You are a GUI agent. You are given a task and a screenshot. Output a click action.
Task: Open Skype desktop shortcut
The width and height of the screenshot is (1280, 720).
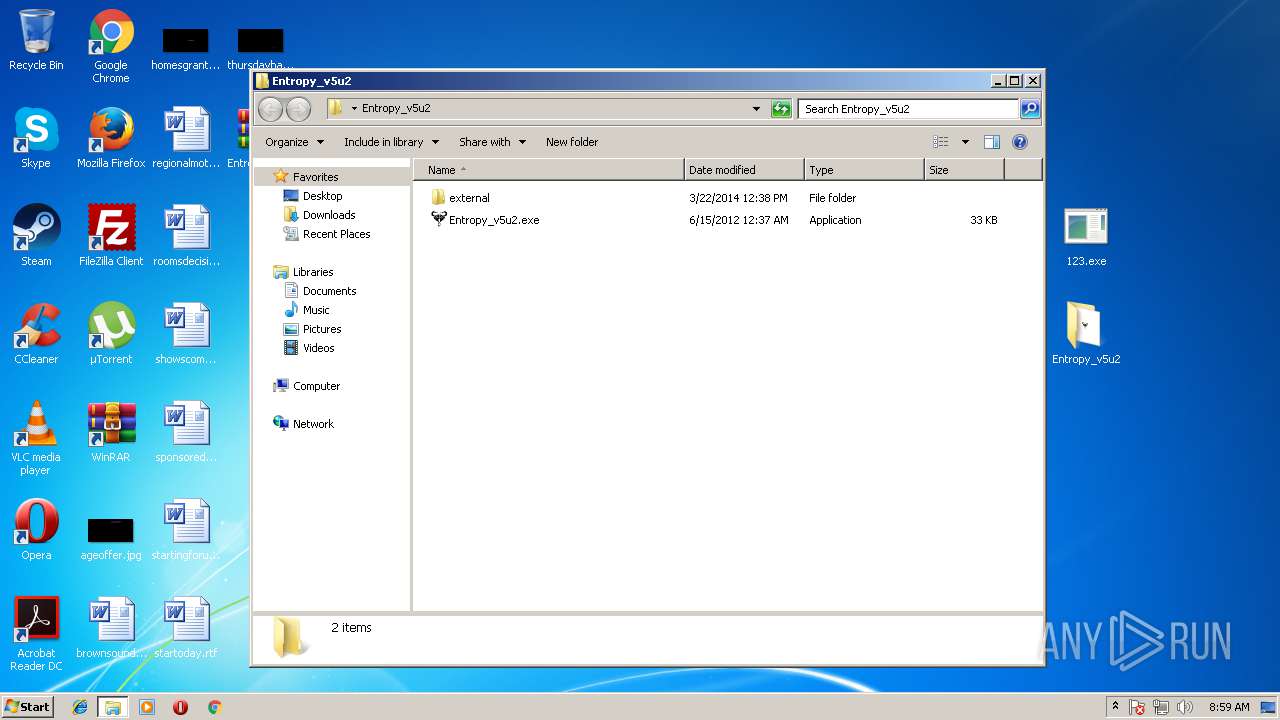[36, 138]
